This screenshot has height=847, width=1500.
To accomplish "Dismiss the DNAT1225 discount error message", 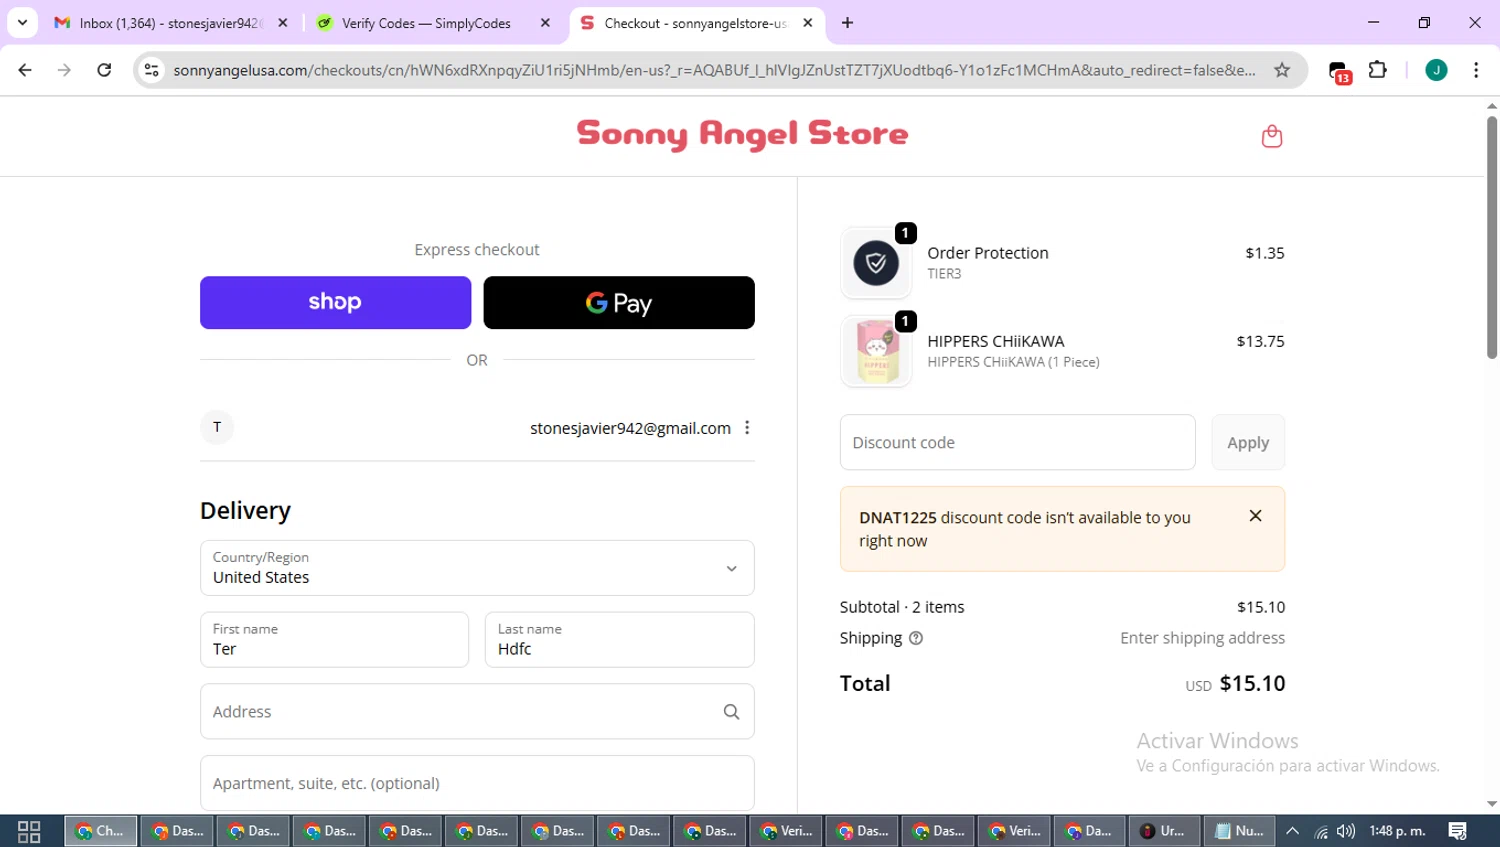I will tap(1255, 516).
